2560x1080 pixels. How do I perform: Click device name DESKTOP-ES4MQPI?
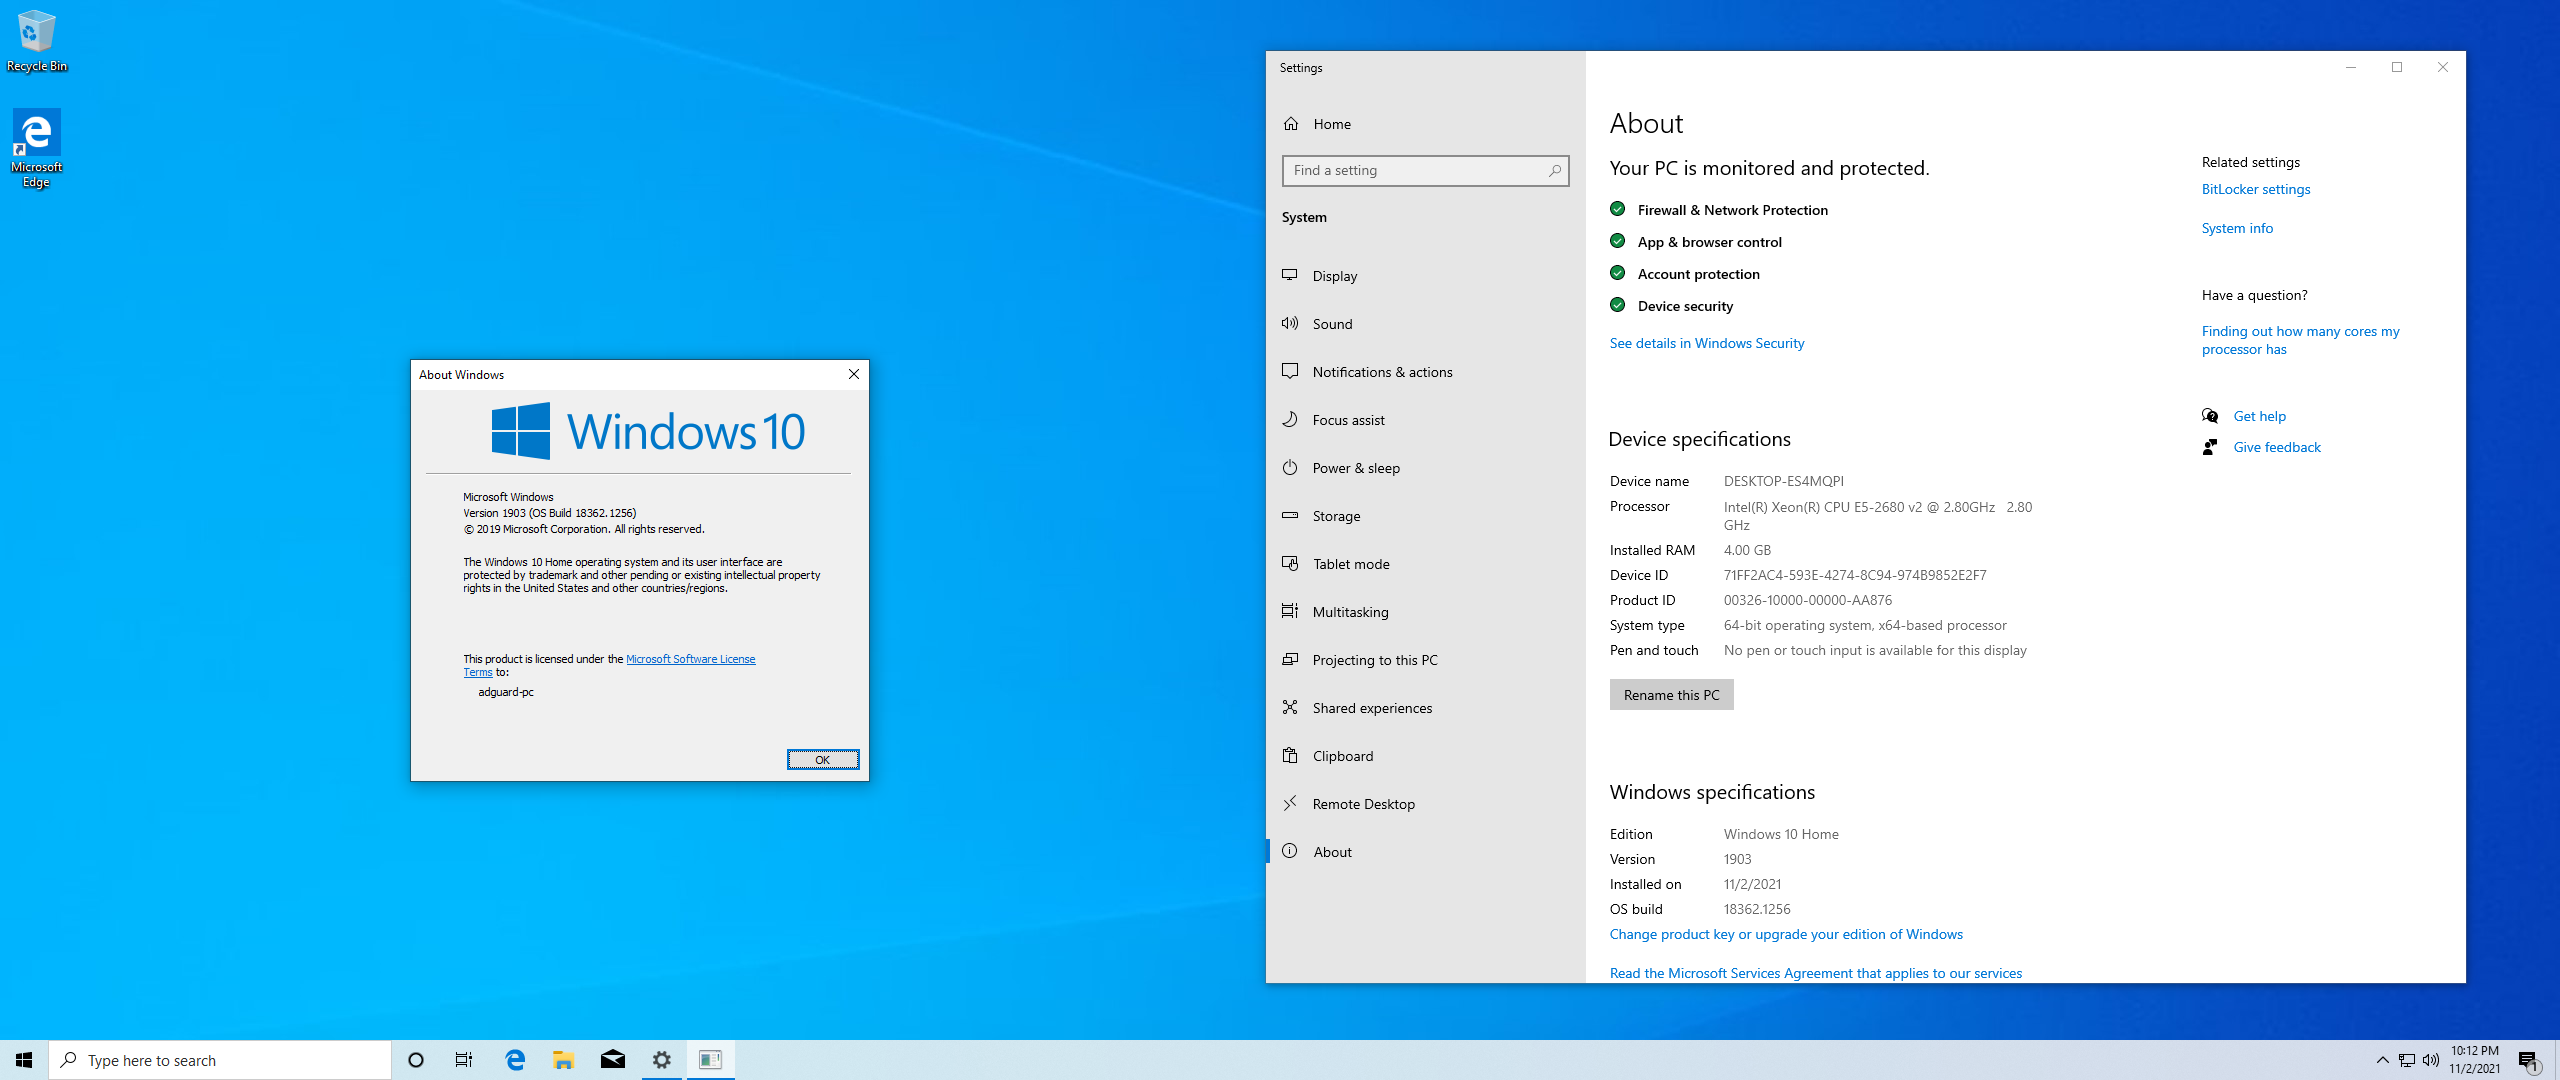click(1783, 481)
